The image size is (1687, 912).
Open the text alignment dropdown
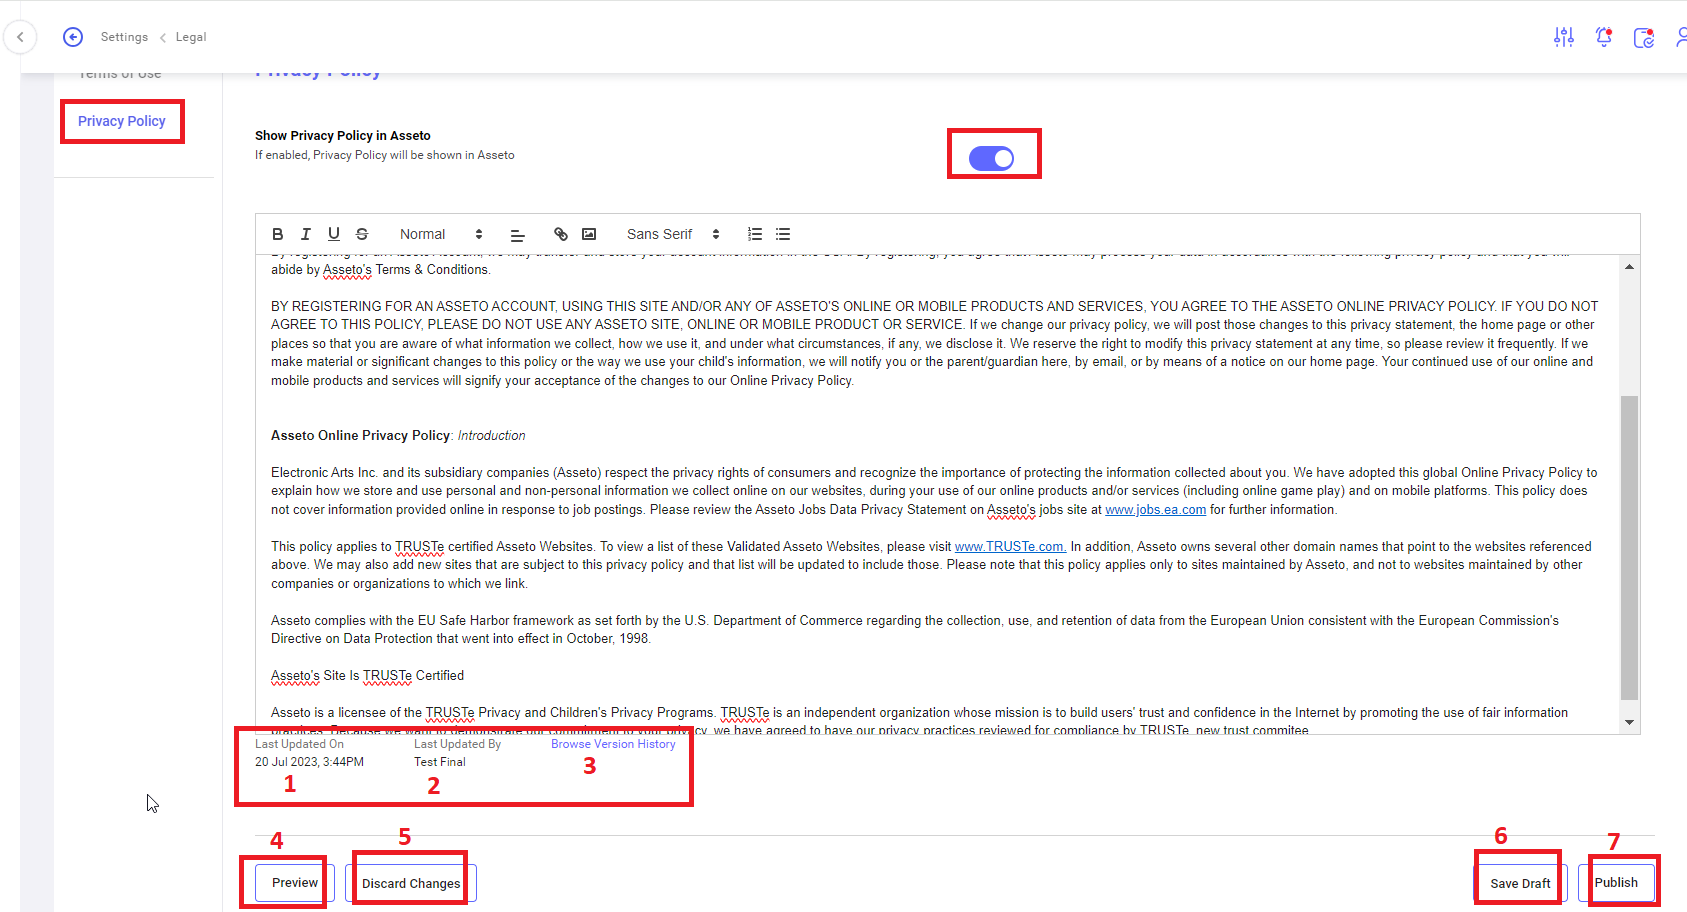pos(517,235)
